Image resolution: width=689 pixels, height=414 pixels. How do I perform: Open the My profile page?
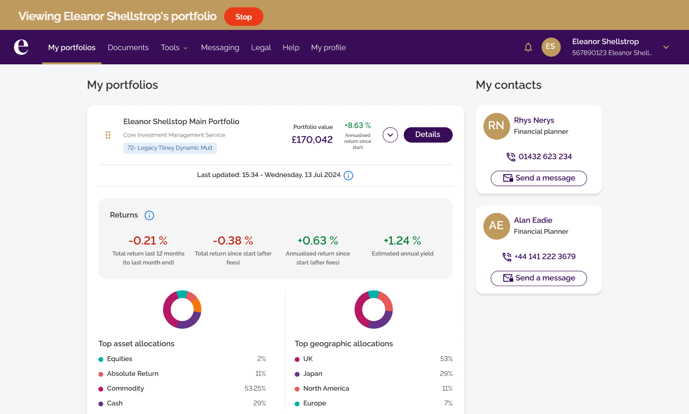328,47
